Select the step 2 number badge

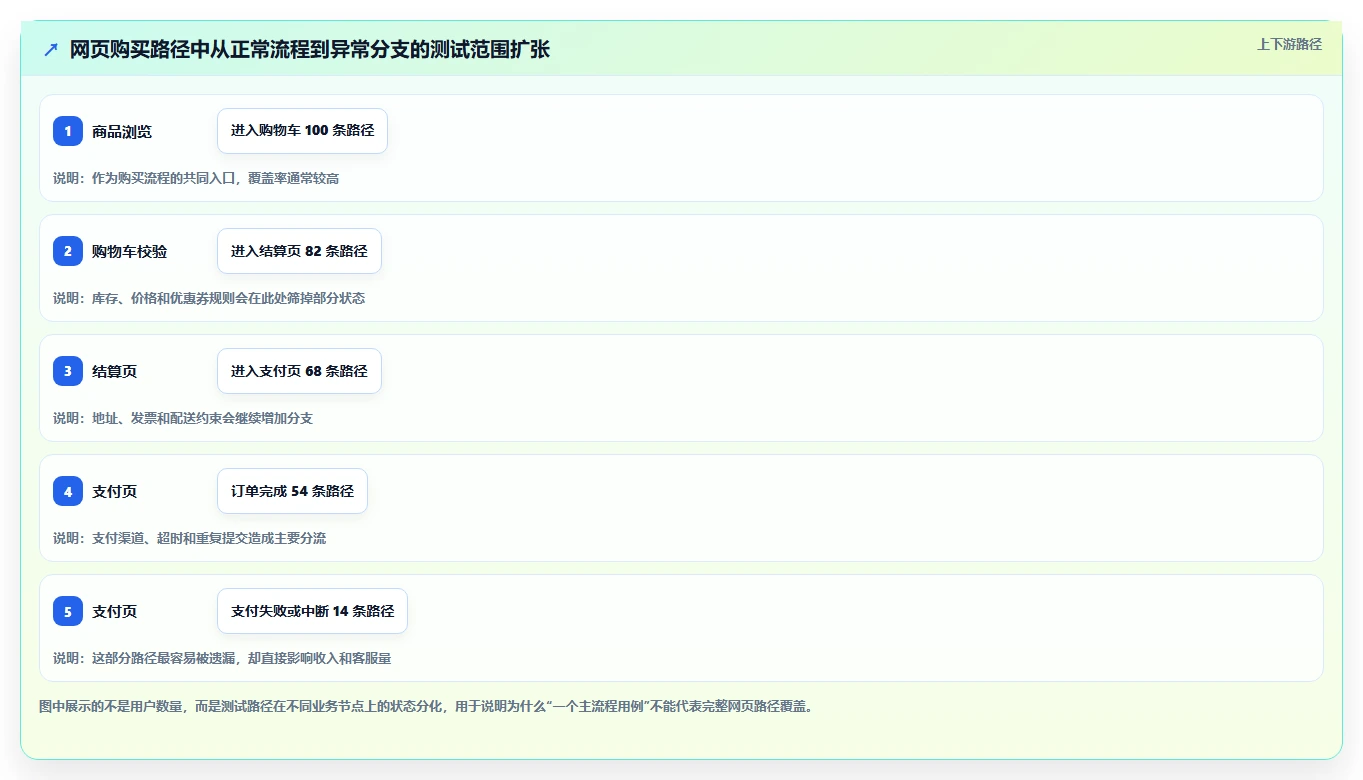(x=68, y=251)
